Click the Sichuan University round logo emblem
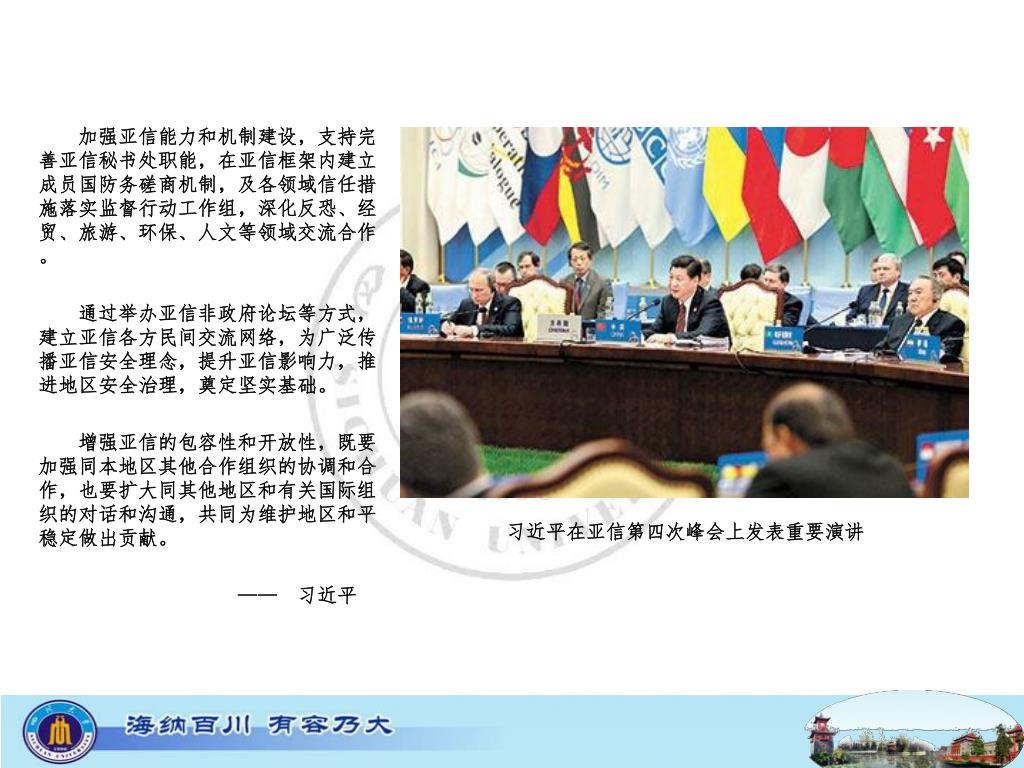The height and width of the screenshot is (768, 1024). 59,731
